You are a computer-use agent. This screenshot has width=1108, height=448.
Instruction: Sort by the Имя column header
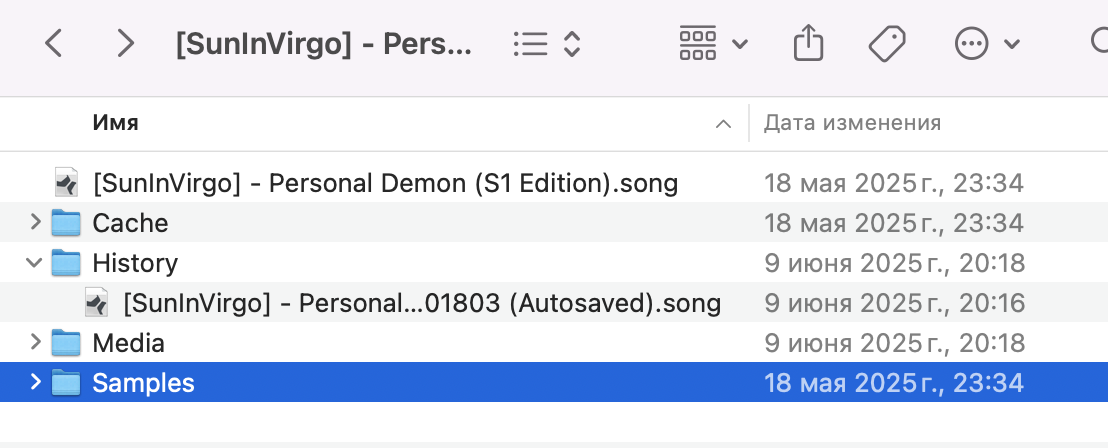tap(115, 123)
